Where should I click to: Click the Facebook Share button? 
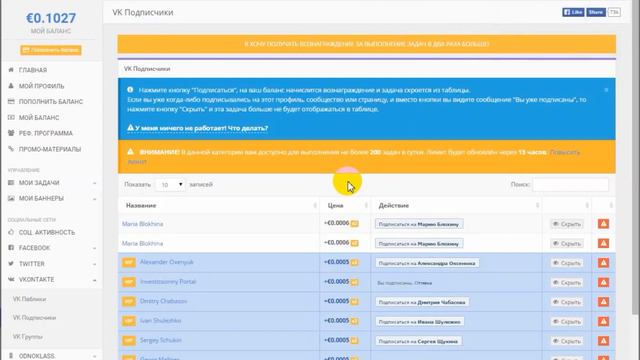click(x=596, y=12)
